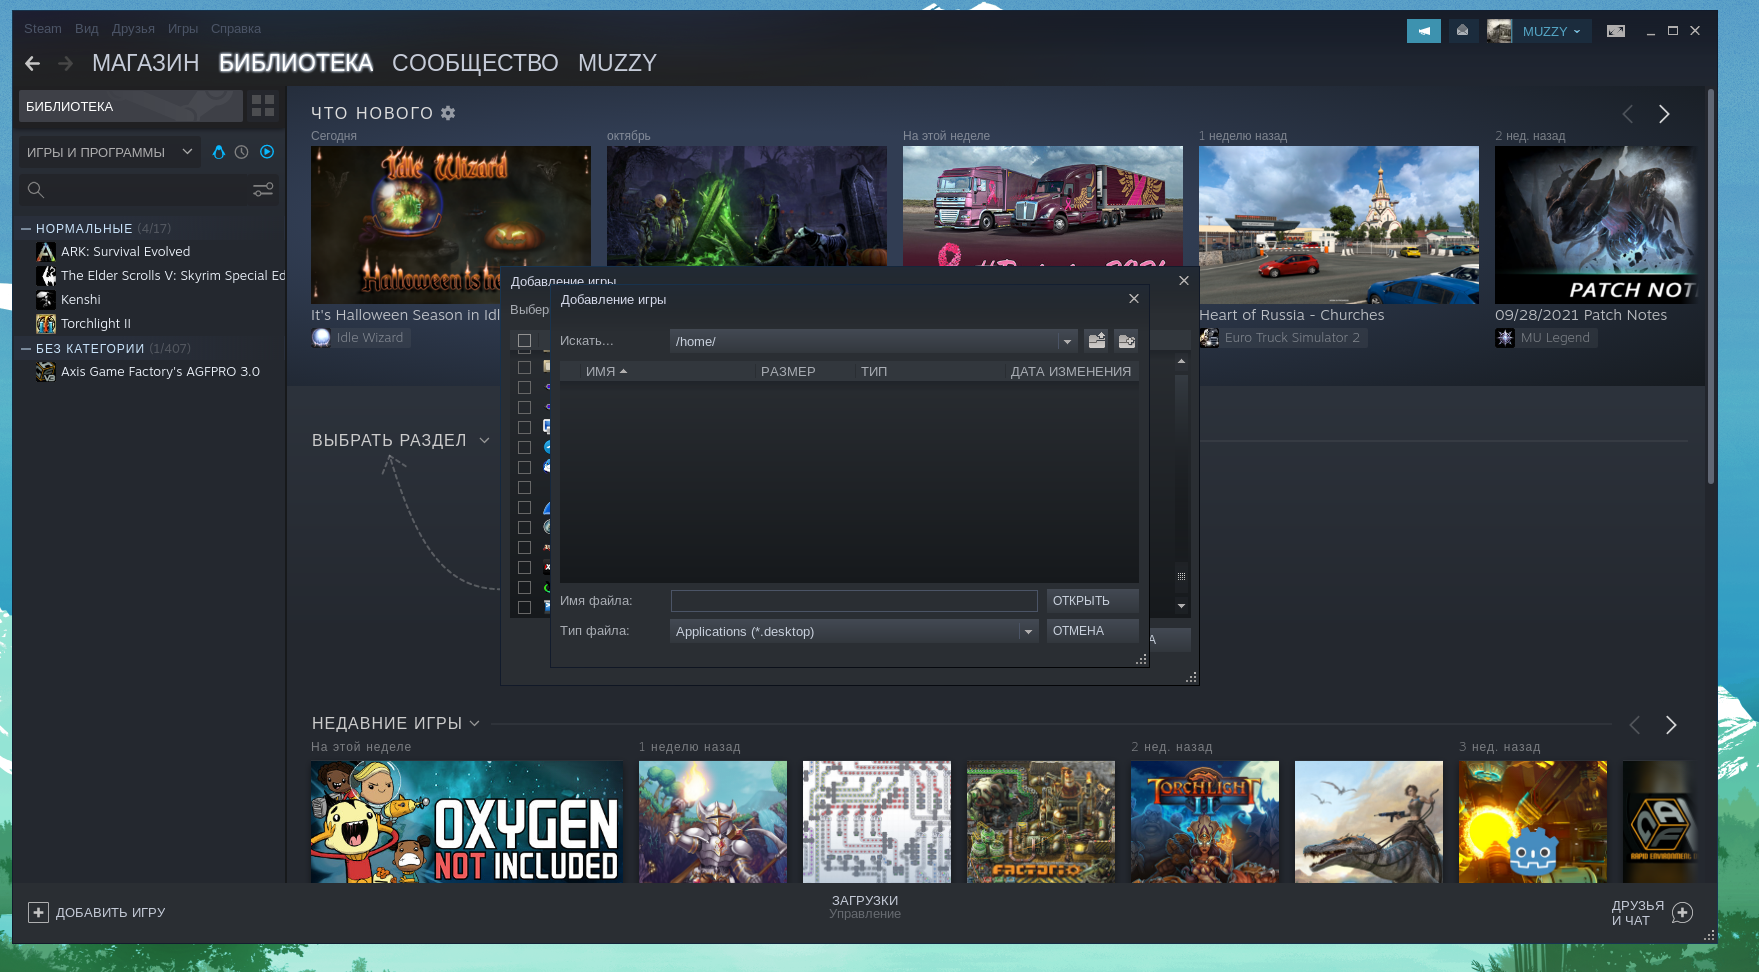
Task: Toggle ready-to-play filter icon
Action: pos(267,152)
